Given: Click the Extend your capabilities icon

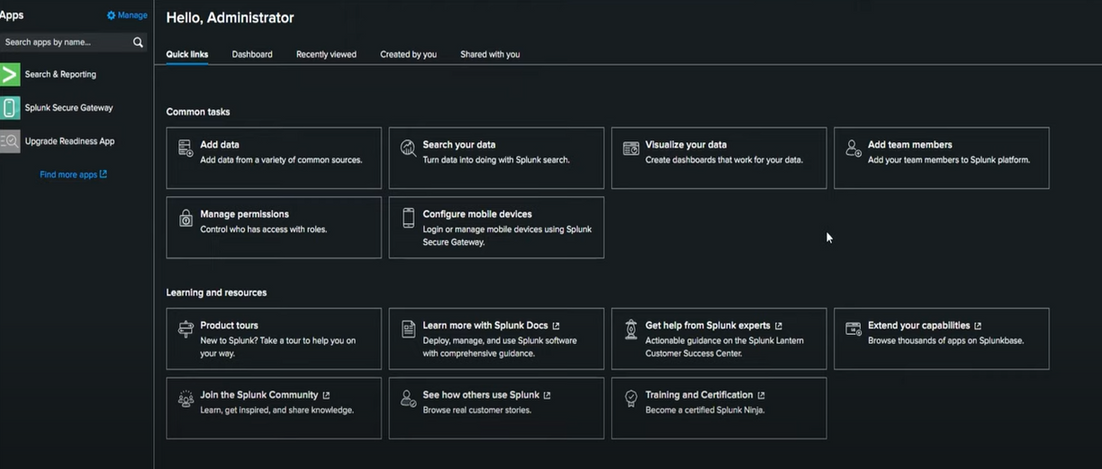Looking at the screenshot, I should pyautogui.click(x=853, y=329).
